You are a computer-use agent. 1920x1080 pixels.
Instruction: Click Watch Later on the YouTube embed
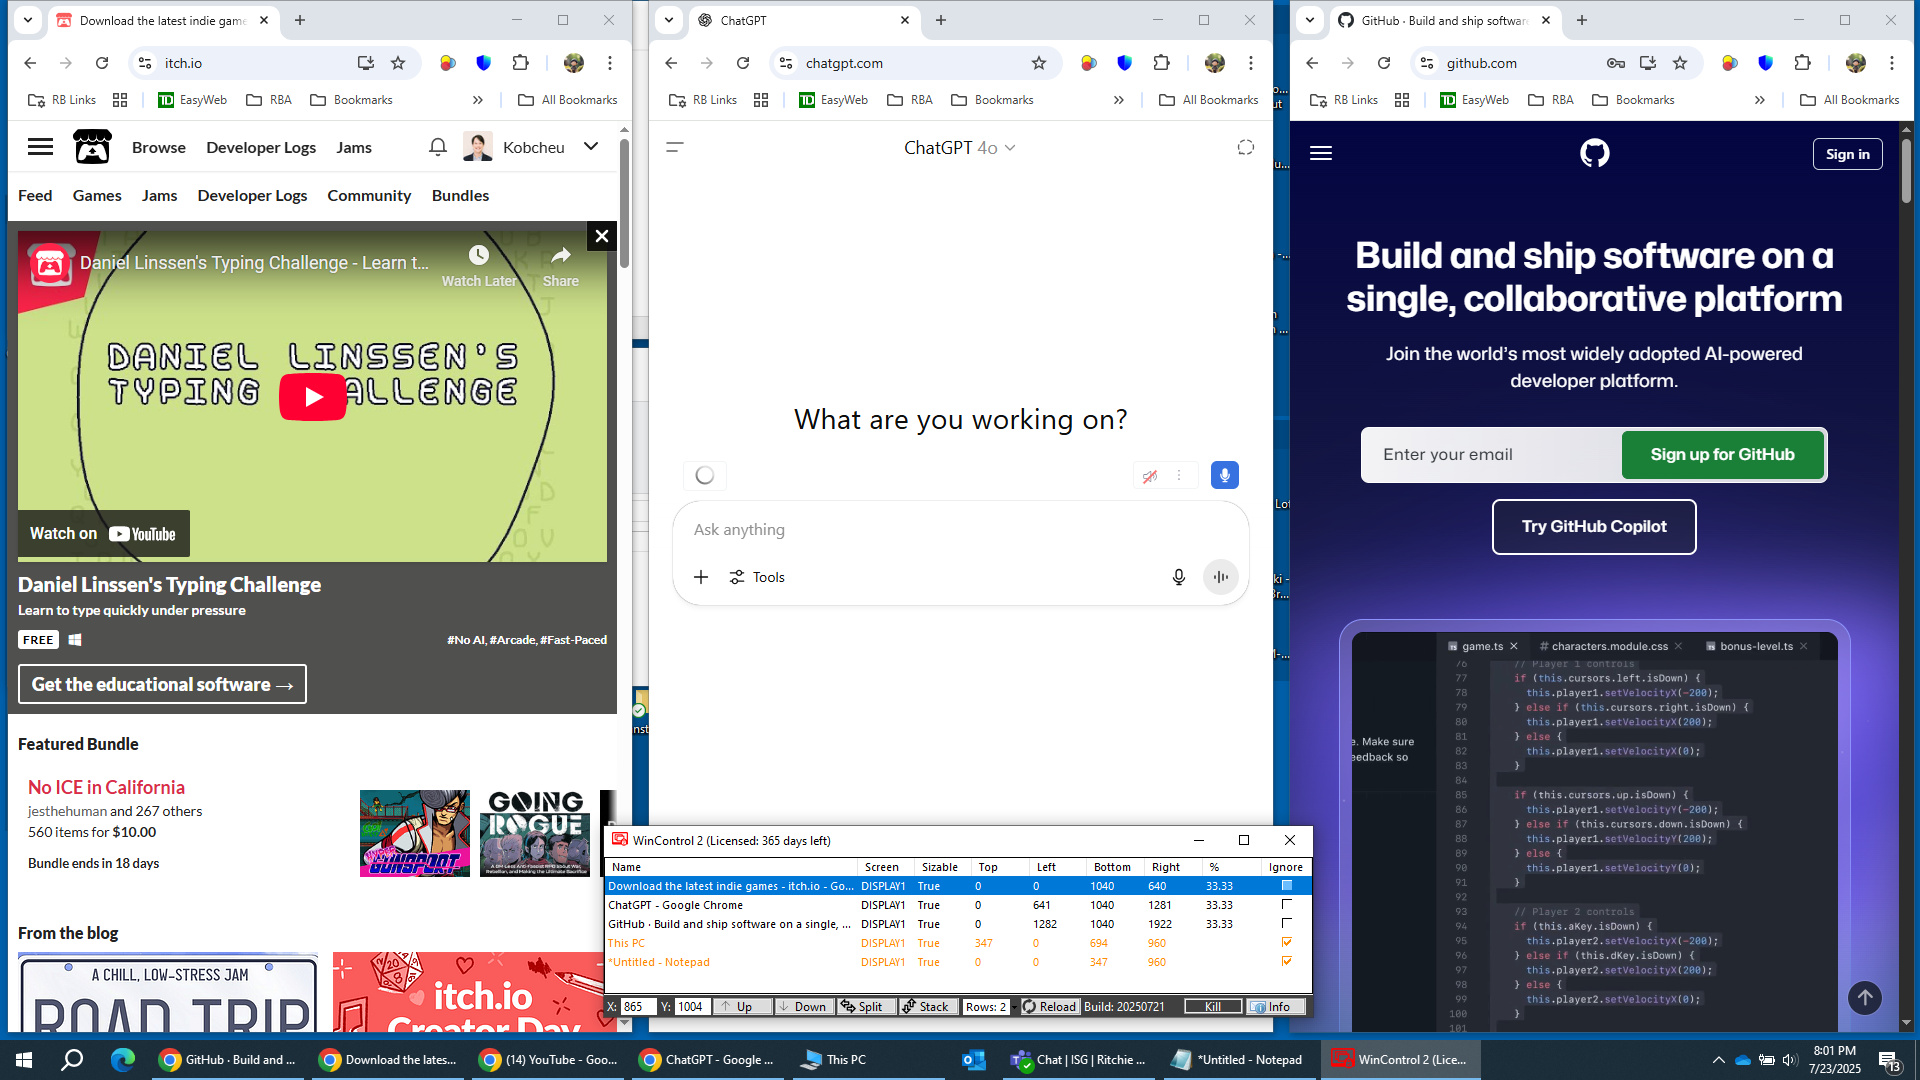(479, 267)
